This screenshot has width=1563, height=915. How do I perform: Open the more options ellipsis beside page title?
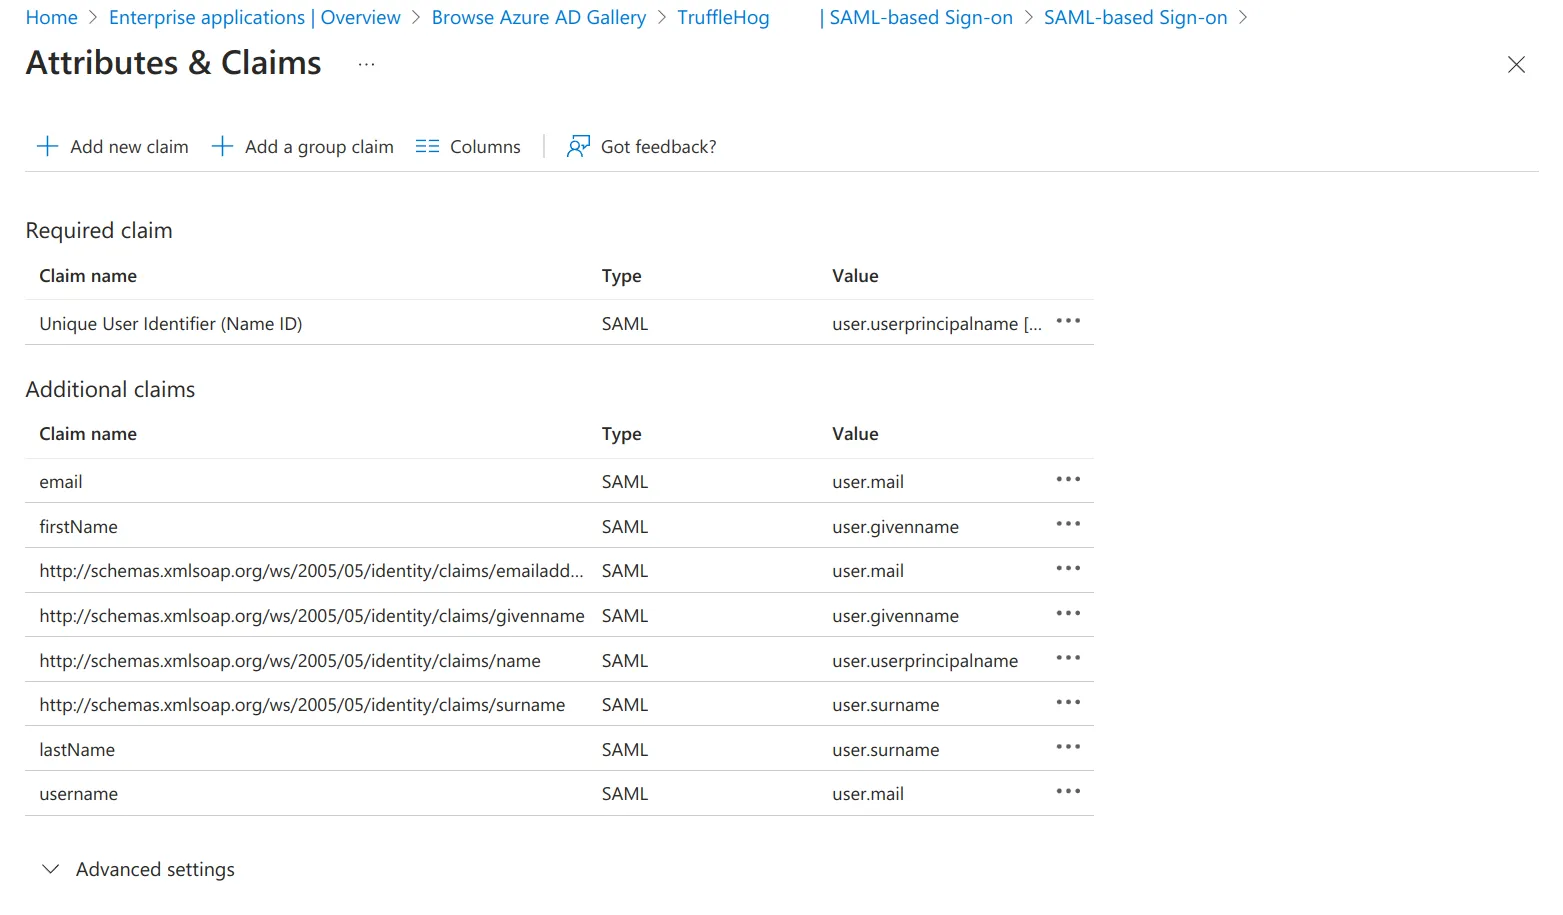click(367, 64)
